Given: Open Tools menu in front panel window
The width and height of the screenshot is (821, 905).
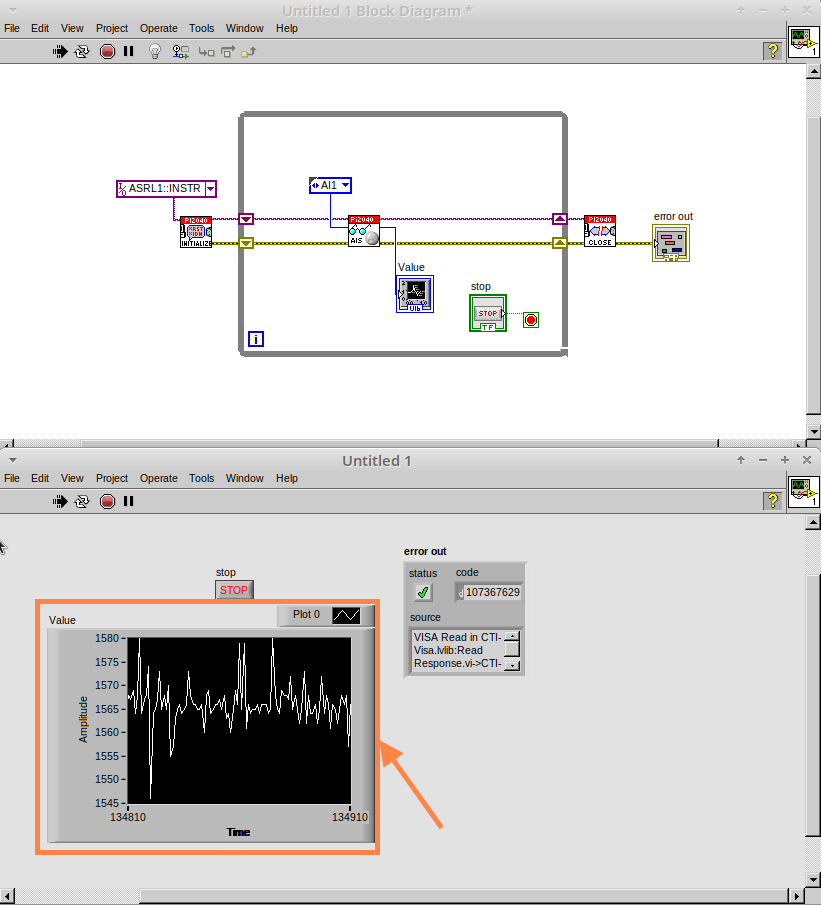Looking at the screenshot, I should click(x=201, y=478).
